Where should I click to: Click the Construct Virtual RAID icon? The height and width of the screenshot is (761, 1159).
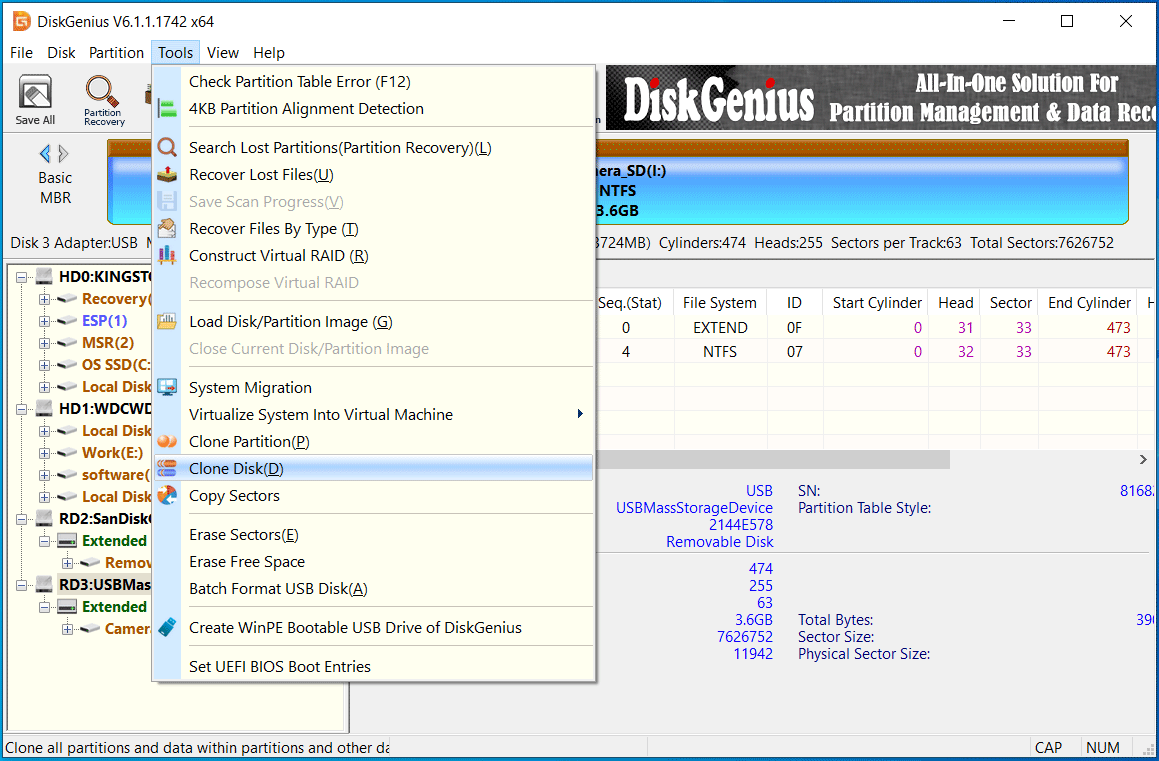pyautogui.click(x=168, y=255)
